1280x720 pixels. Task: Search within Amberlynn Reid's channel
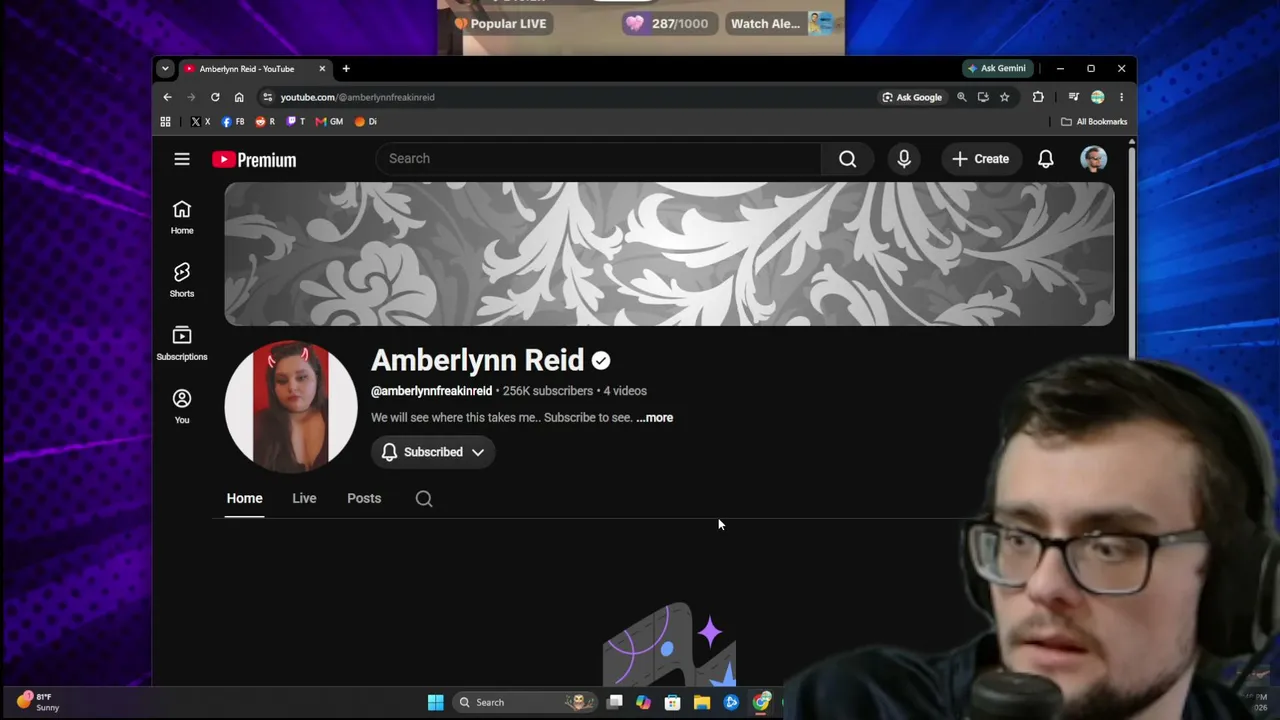tap(424, 499)
